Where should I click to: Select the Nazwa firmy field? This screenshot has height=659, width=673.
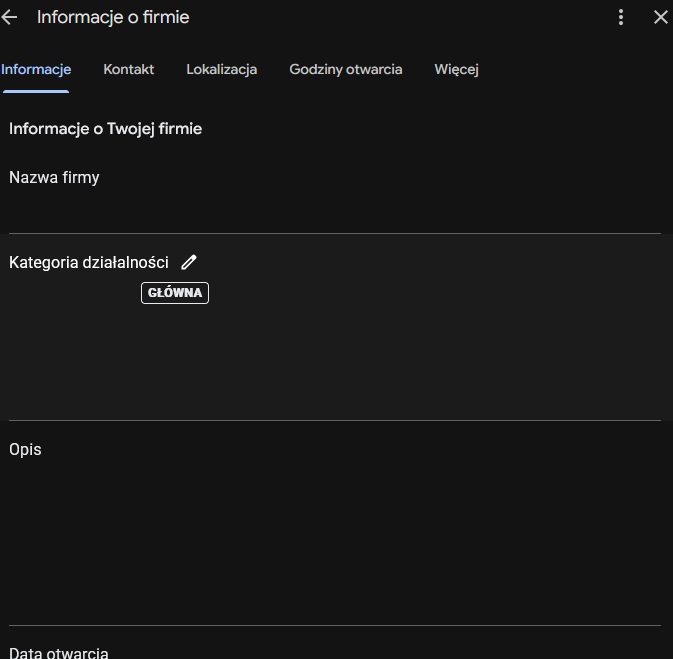coord(335,197)
